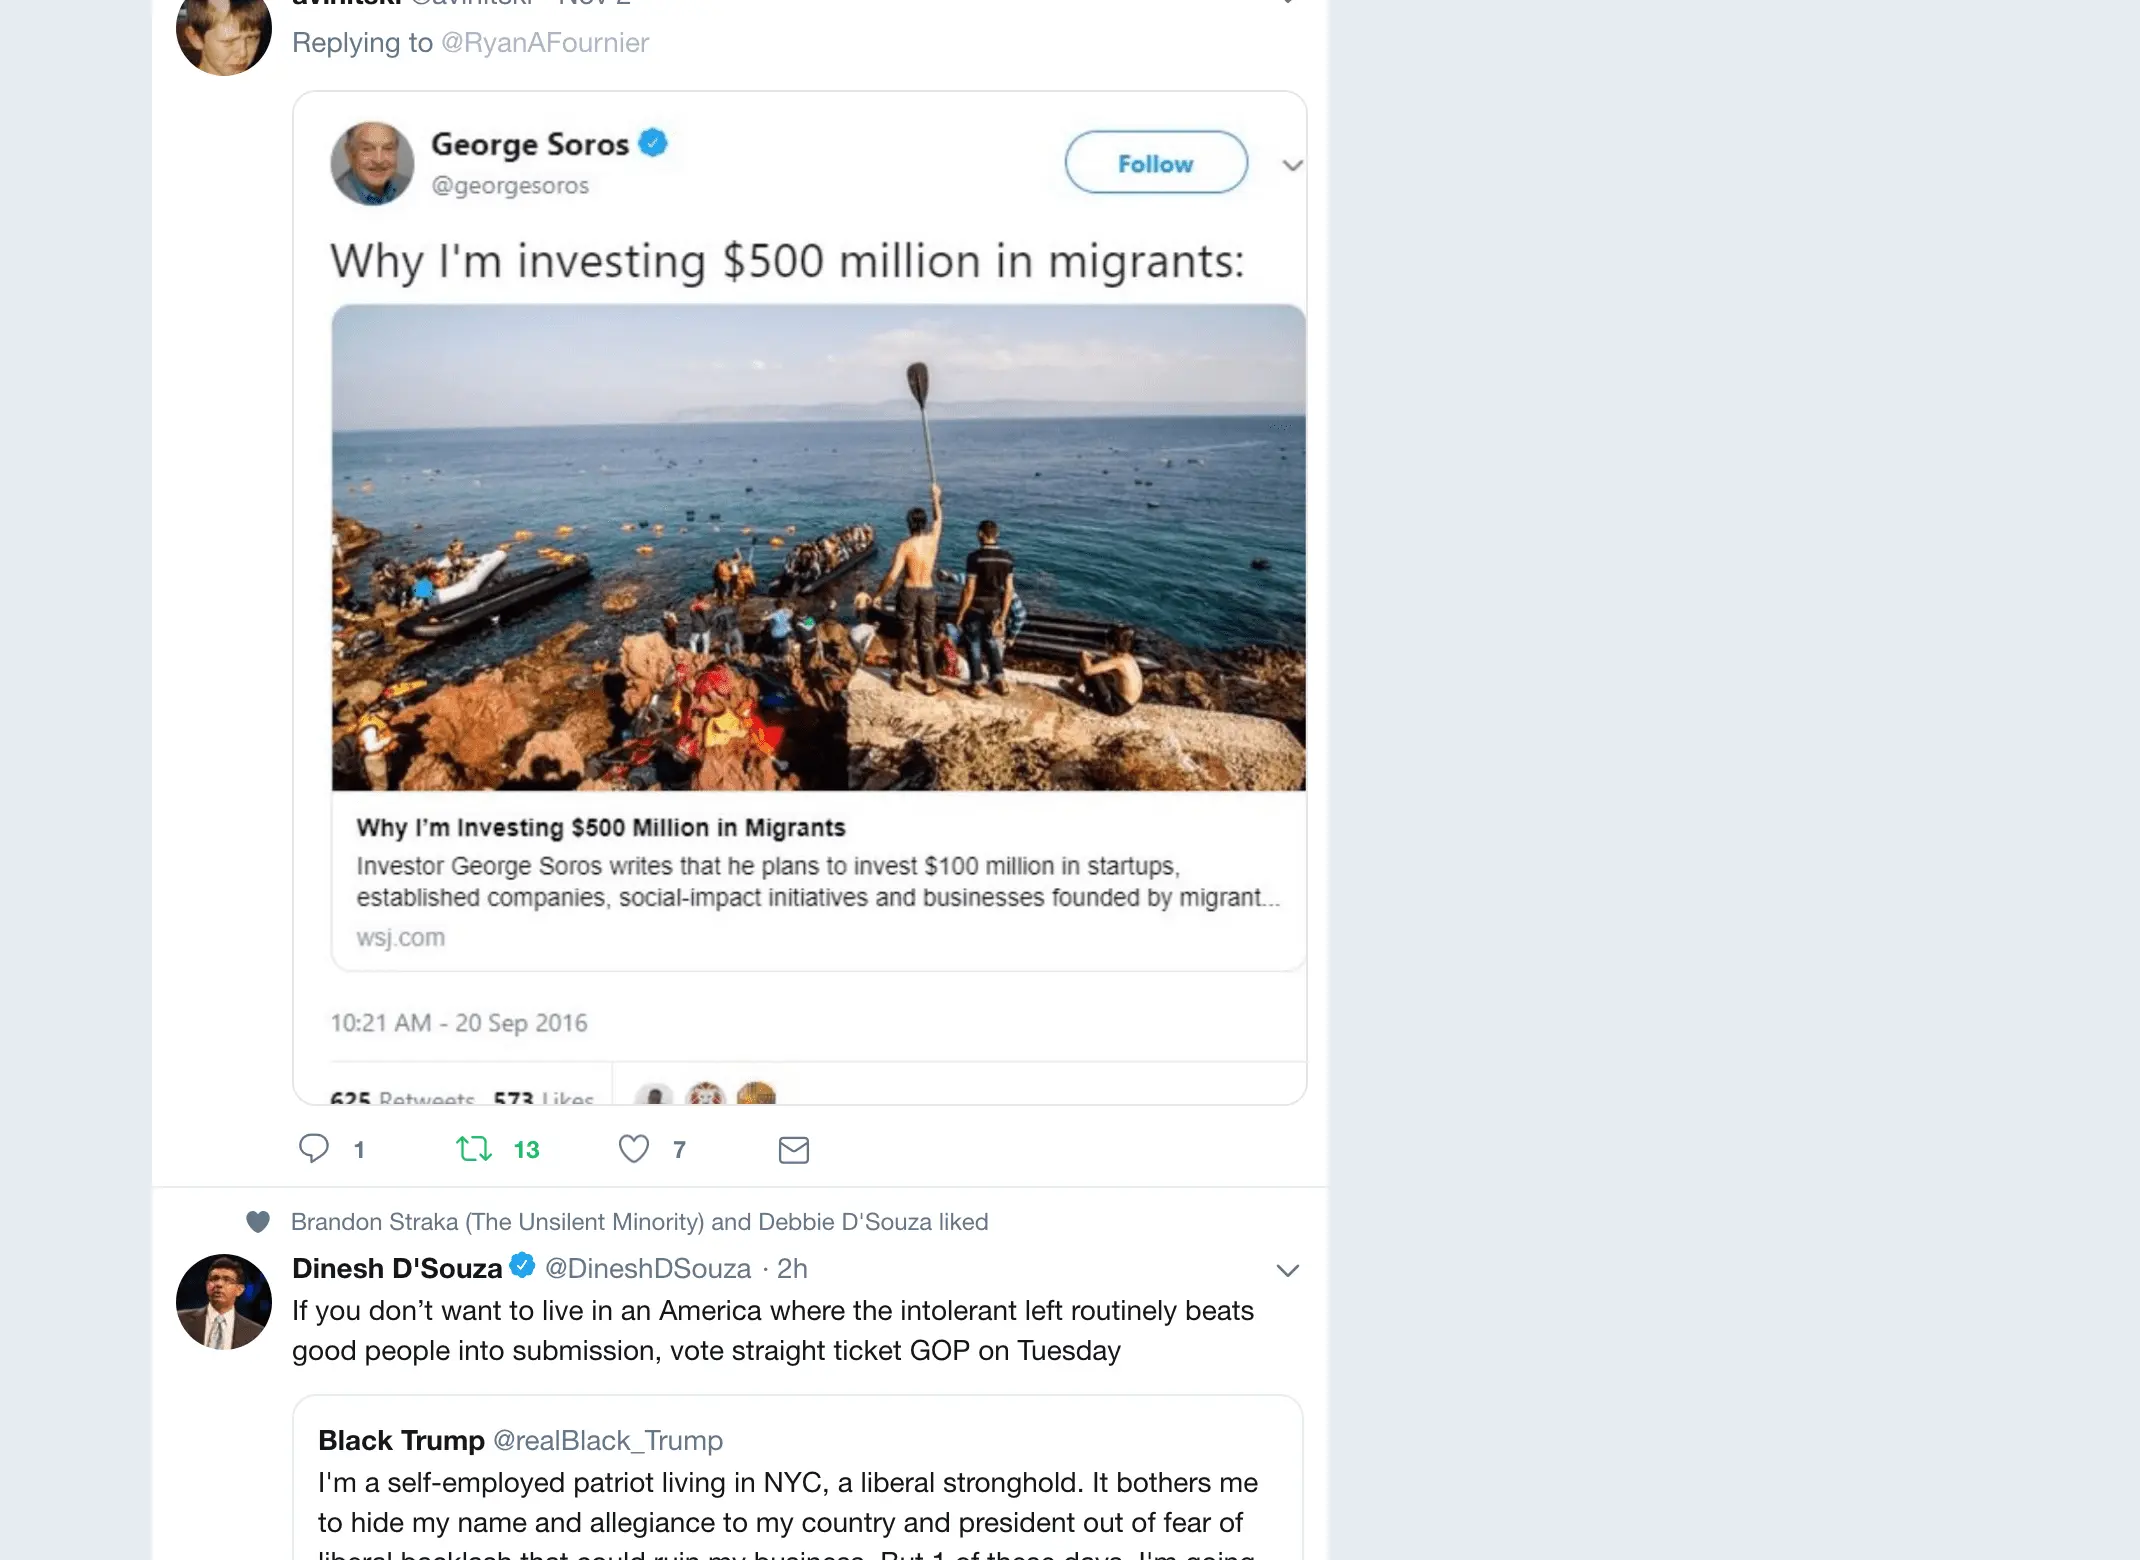
Task: Click the direct message envelope icon
Action: tap(794, 1150)
